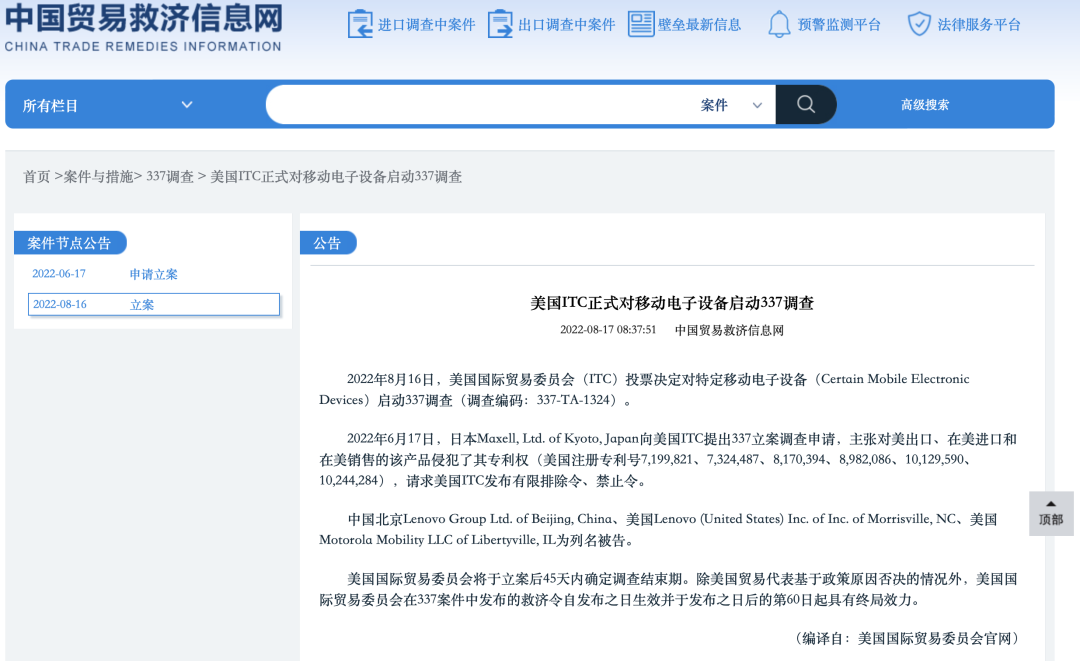Viewport: 1080px width, 661px height.
Task: Click the footer note 编译自：美国国际贸易委员会官网
Action: 907,638
